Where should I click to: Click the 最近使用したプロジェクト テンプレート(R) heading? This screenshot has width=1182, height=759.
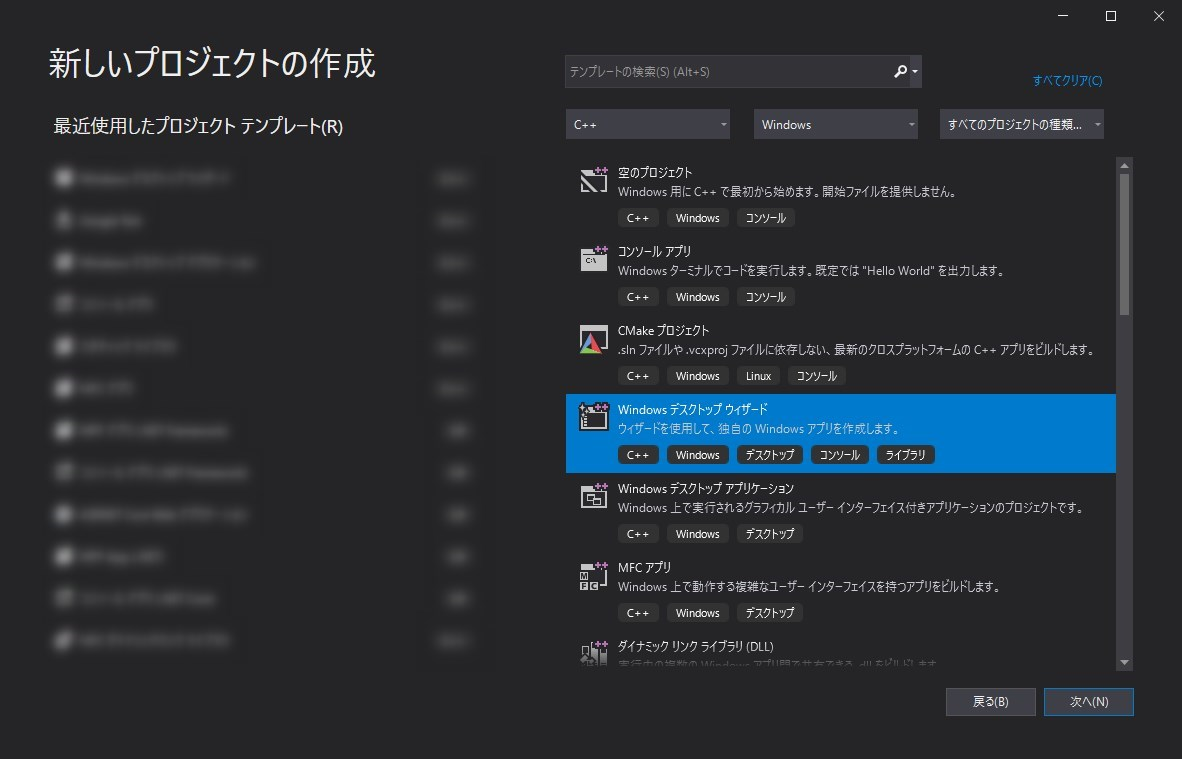coord(198,126)
